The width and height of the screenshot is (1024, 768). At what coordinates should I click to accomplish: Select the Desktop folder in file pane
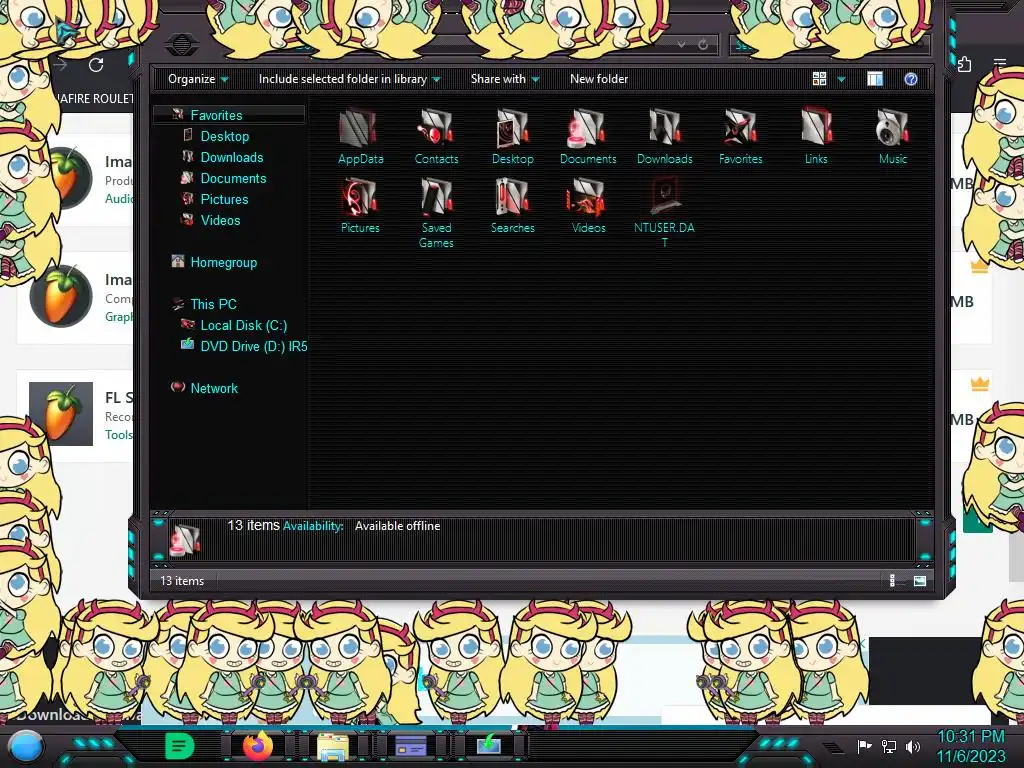click(513, 136)
